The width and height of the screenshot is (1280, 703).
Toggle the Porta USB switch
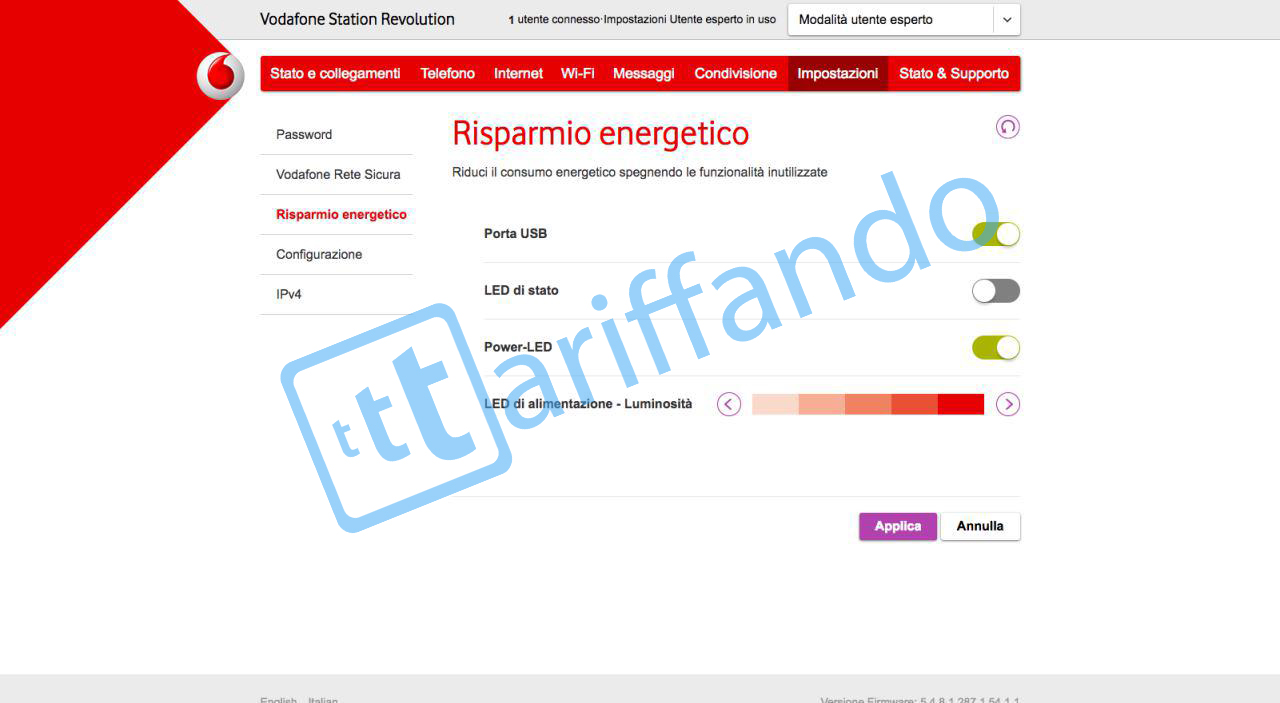pyautogui.click(x=995, y=234)
